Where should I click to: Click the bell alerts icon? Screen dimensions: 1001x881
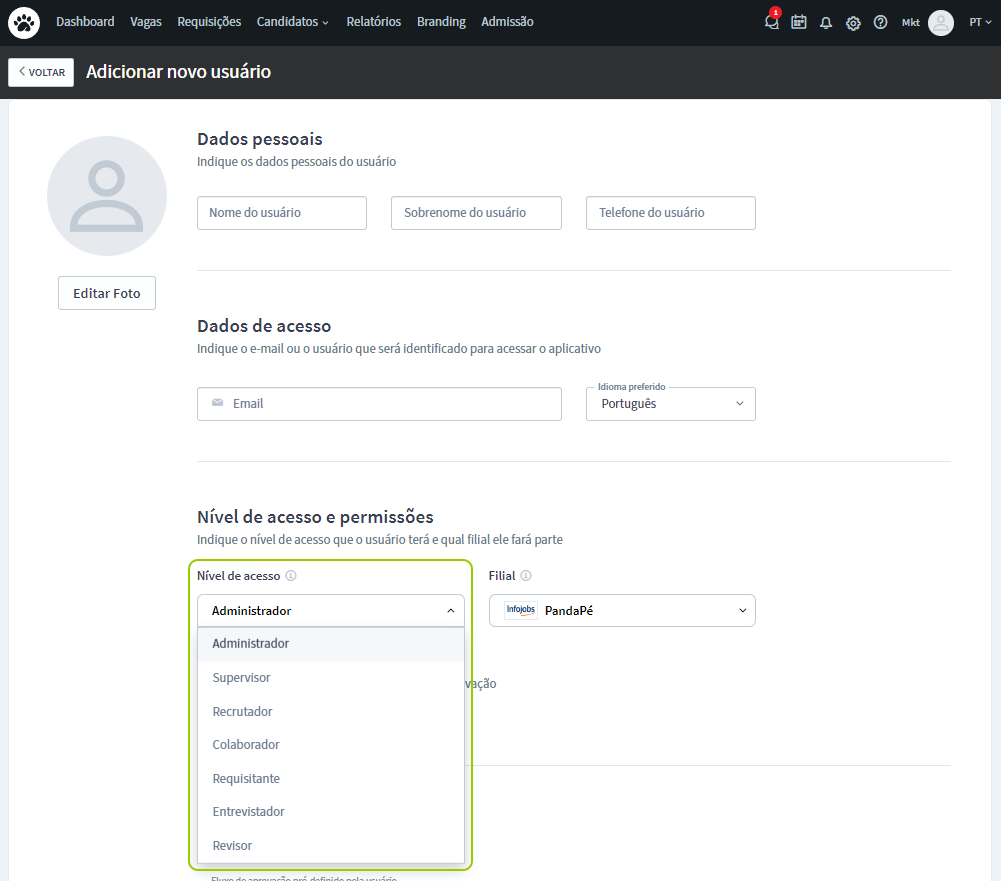tap(826, 23)
